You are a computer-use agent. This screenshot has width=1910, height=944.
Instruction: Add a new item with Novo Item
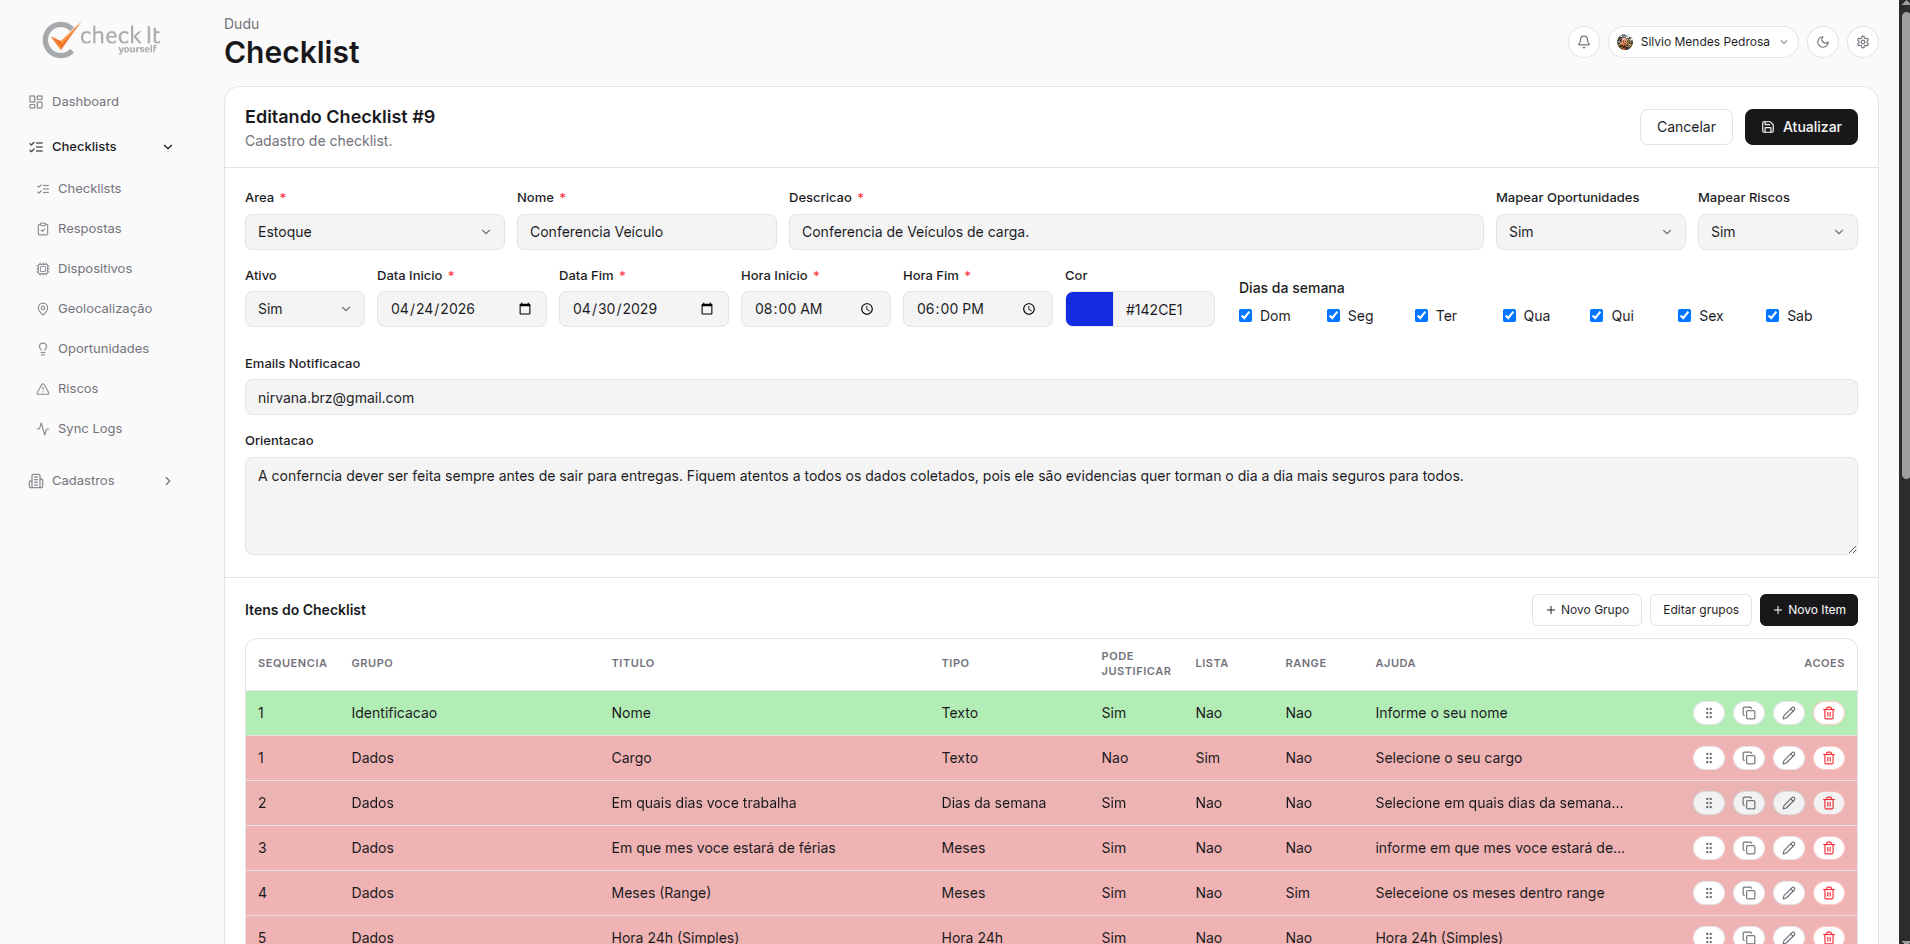coord(1809,610)
